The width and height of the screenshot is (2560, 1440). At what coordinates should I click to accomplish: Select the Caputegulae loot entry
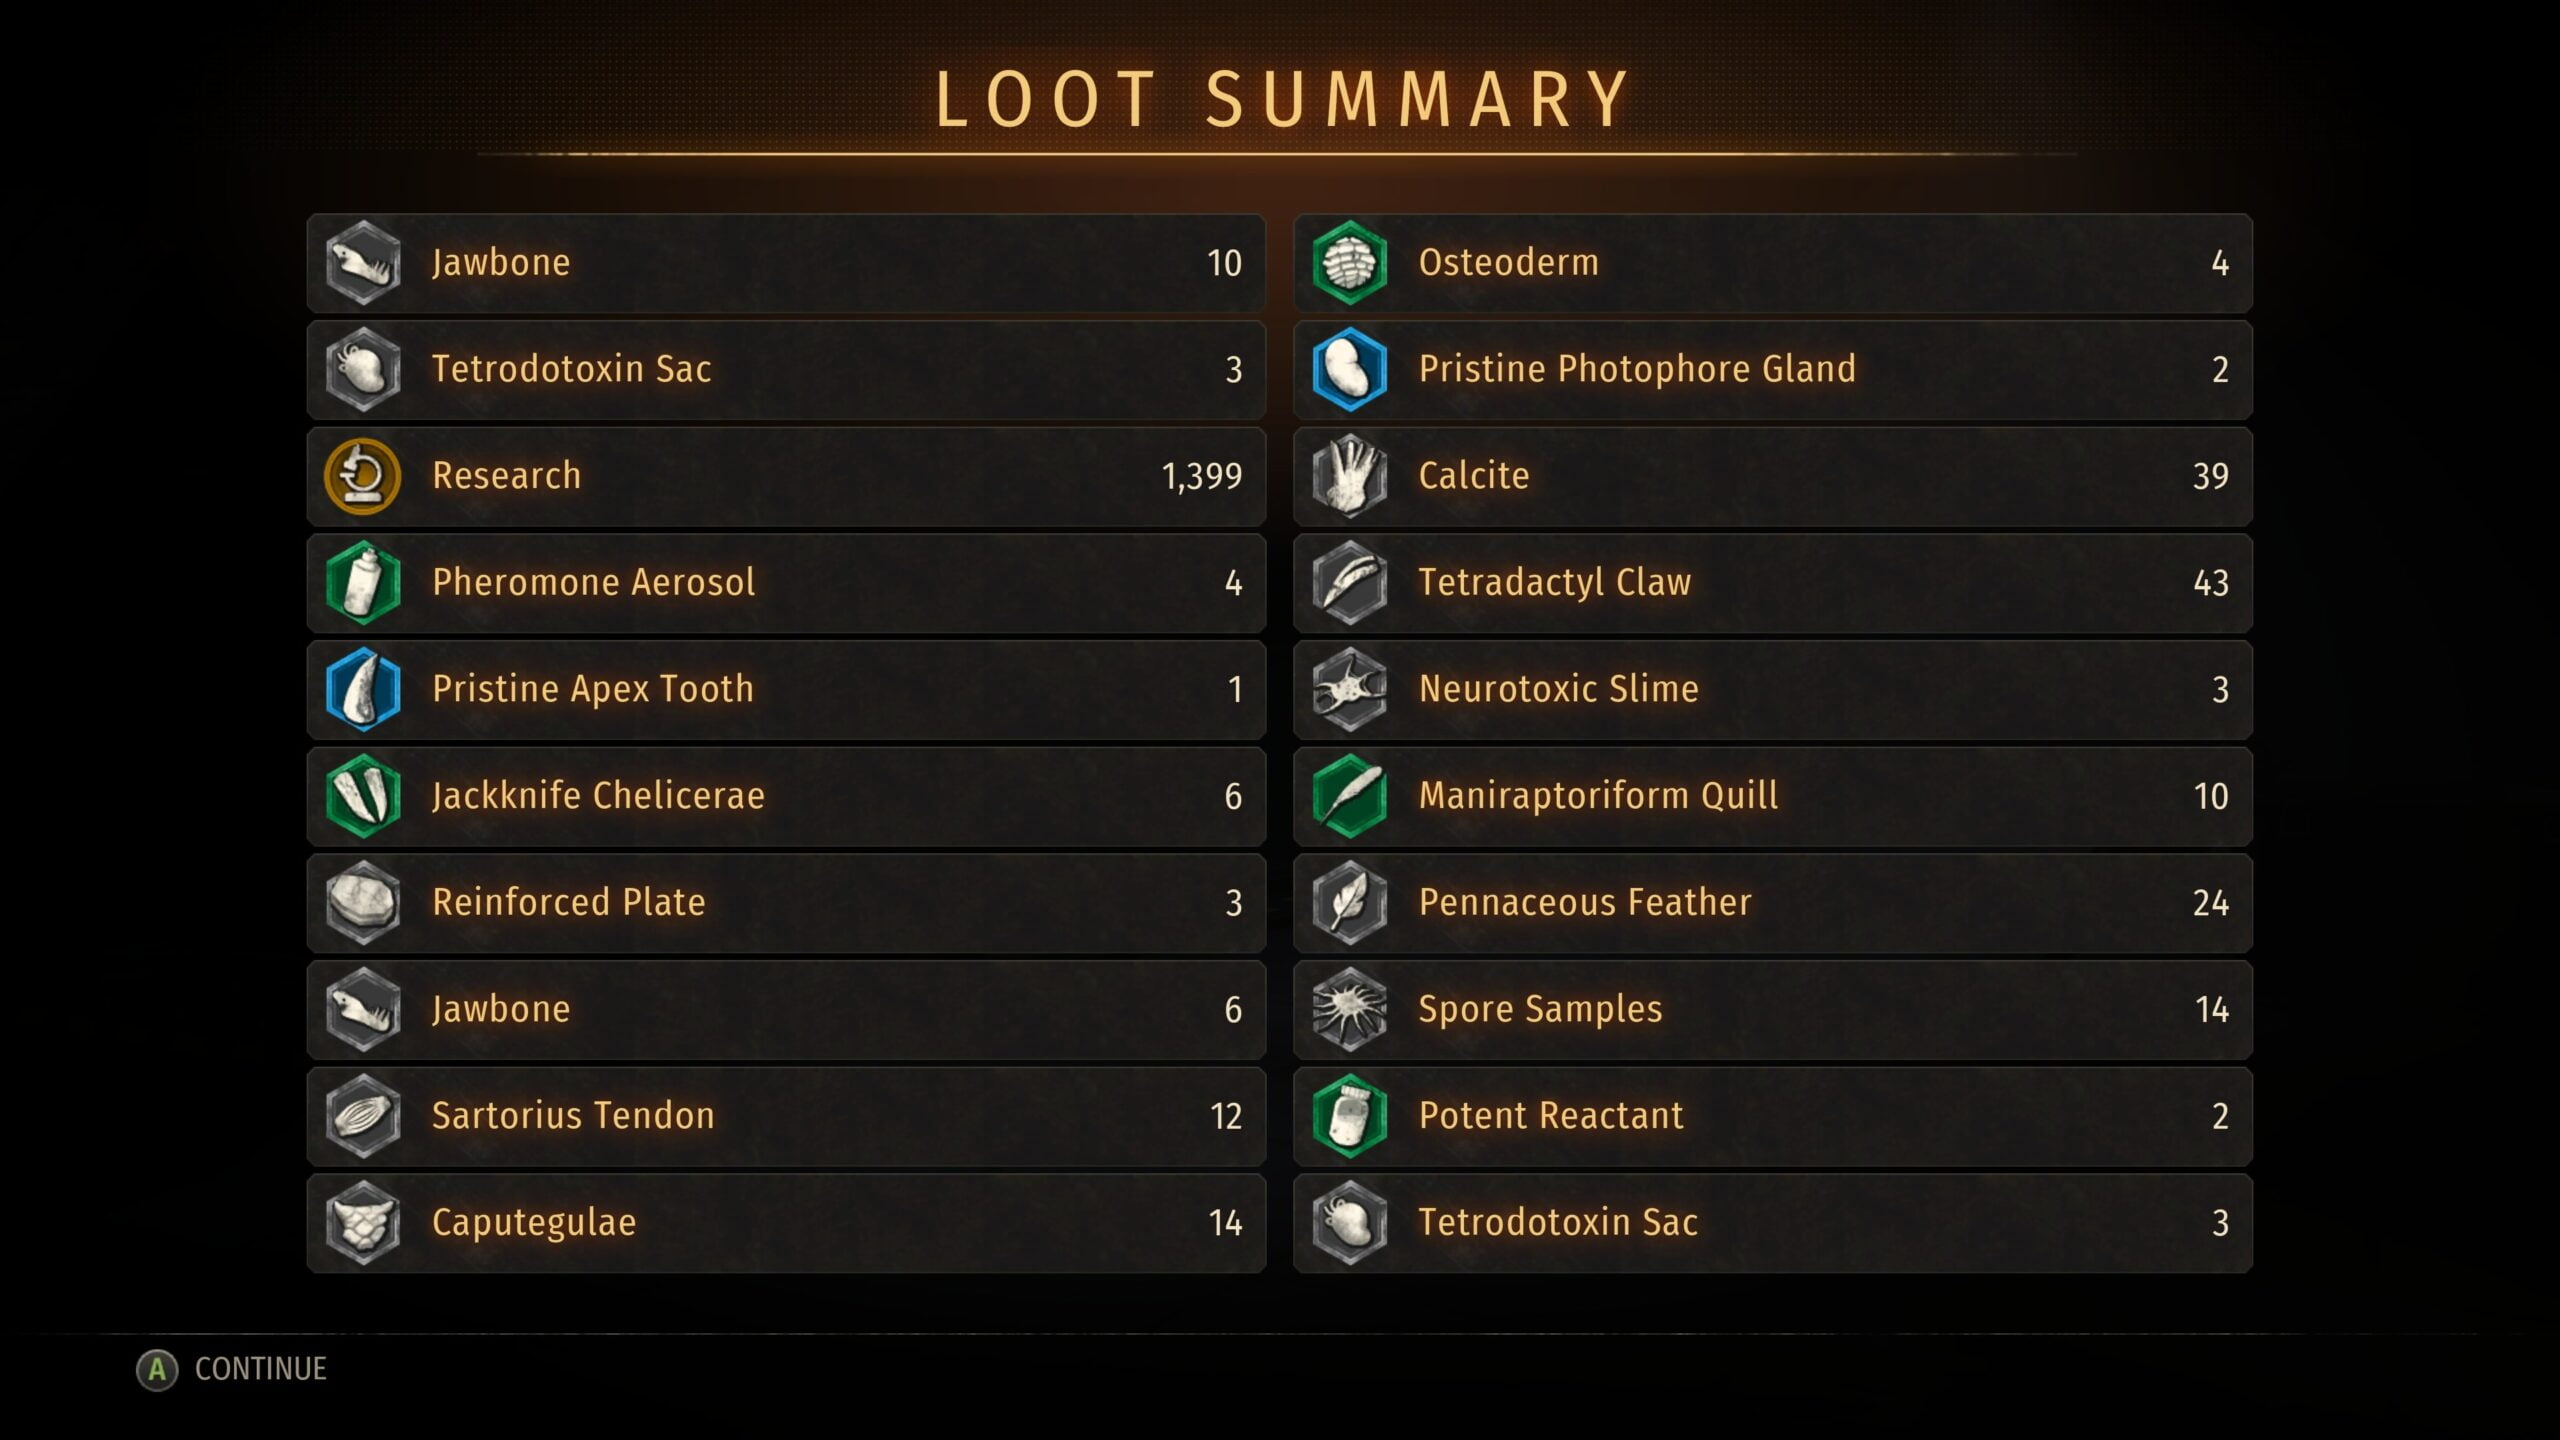click(786, 1223)
